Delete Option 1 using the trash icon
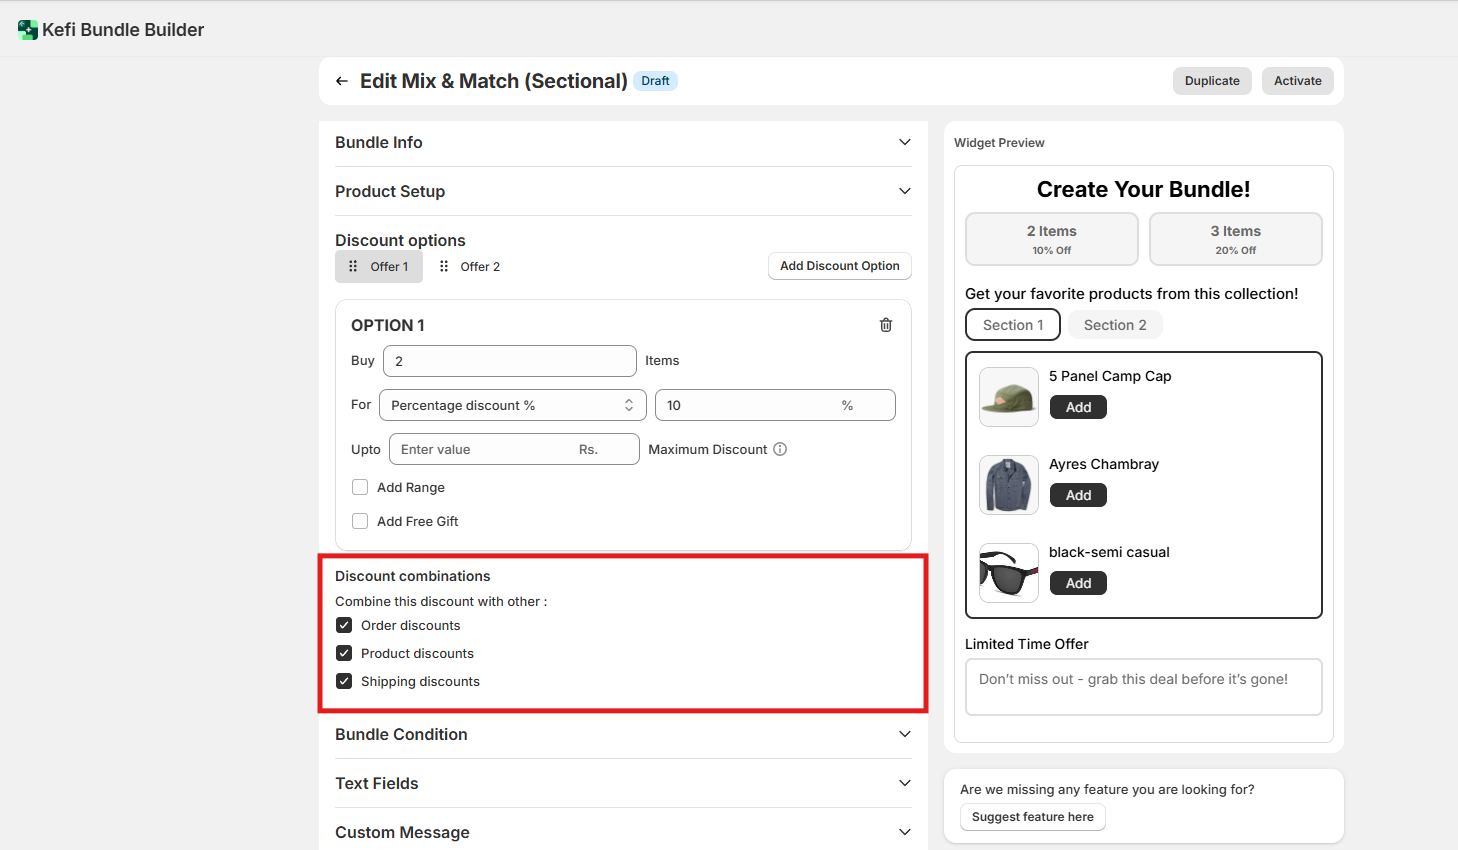 [885, 325]
